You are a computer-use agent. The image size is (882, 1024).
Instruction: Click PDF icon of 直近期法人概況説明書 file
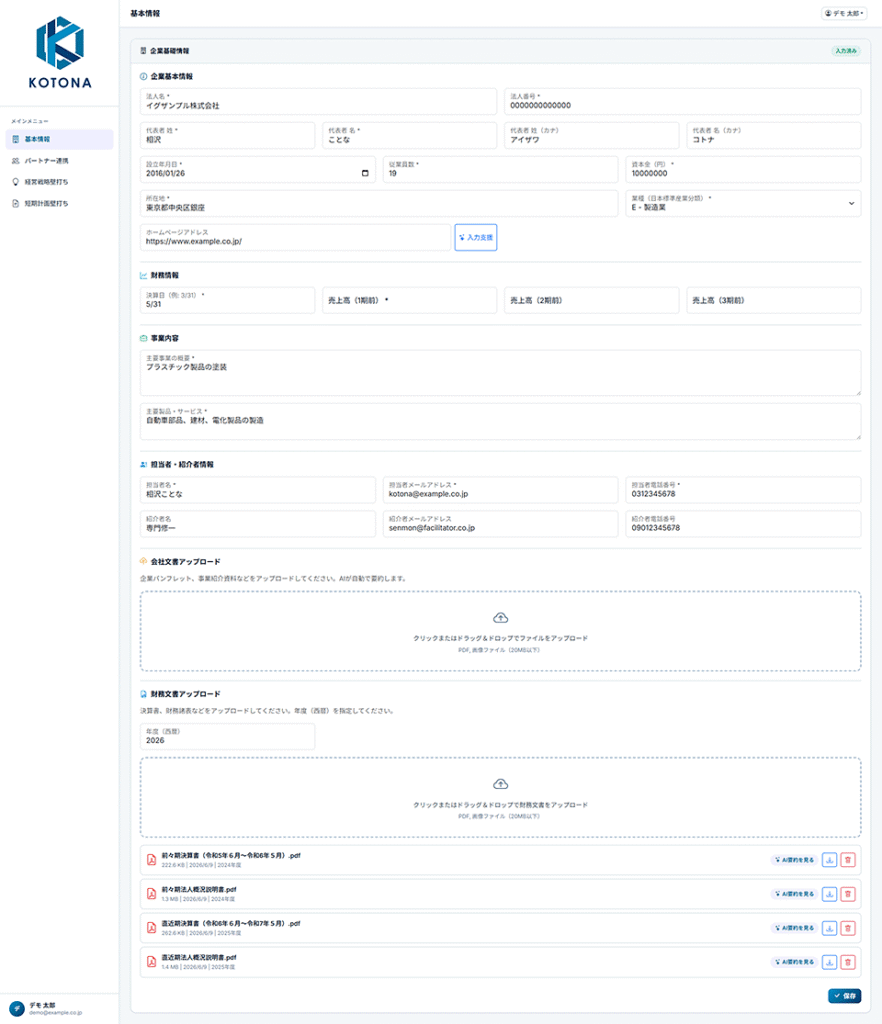pos(151,962)
